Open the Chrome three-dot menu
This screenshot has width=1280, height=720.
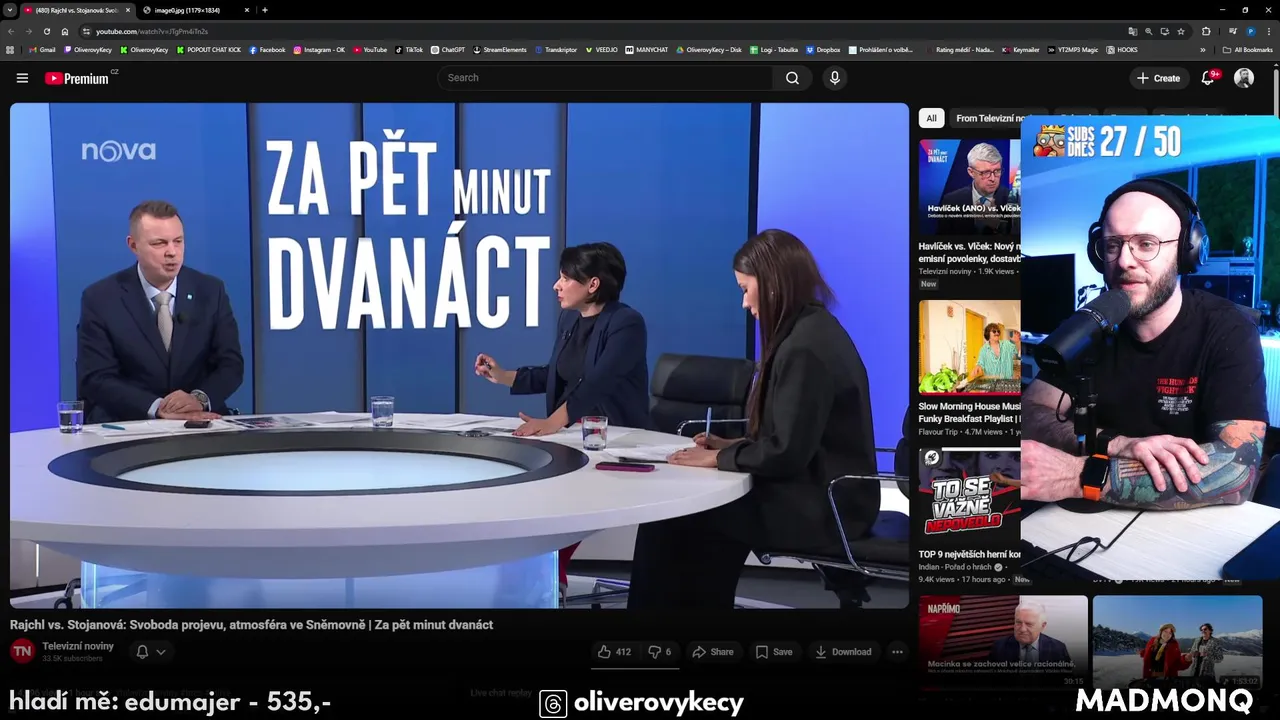pyautogui.click(x=1269, y=31)
